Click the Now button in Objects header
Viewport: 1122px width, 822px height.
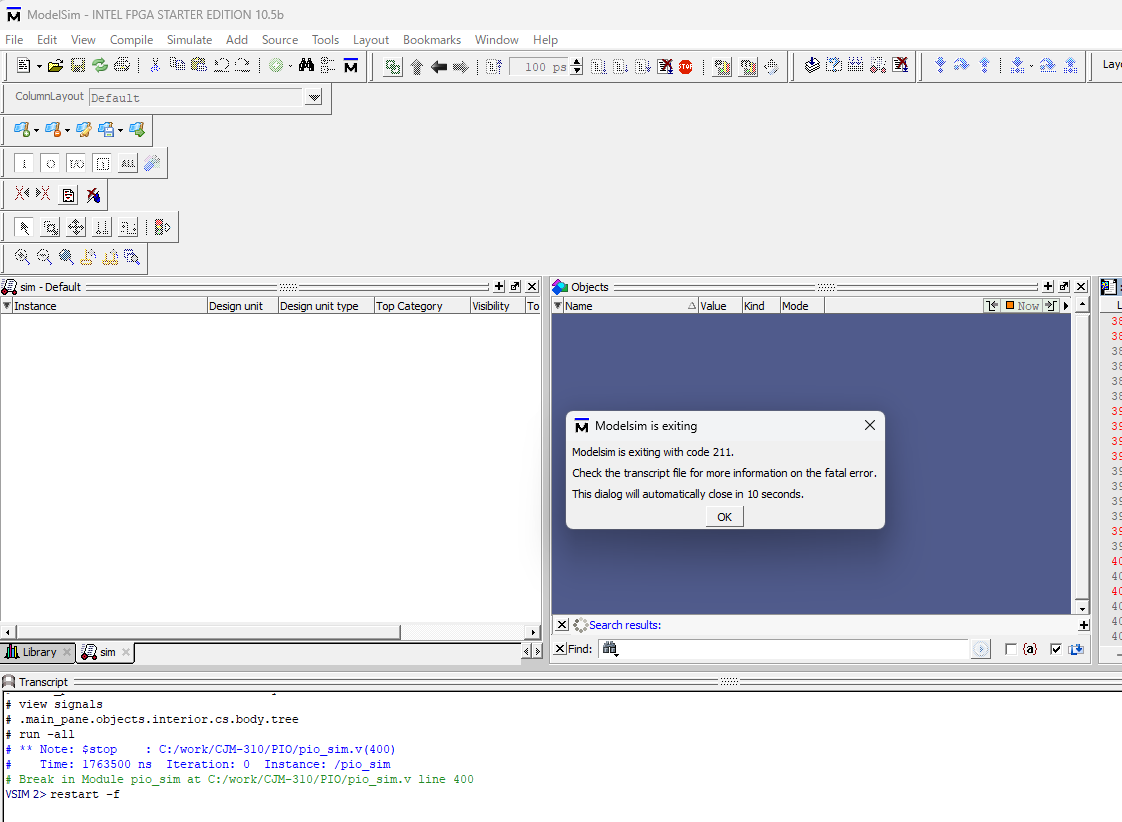(x=1023, y=305)
